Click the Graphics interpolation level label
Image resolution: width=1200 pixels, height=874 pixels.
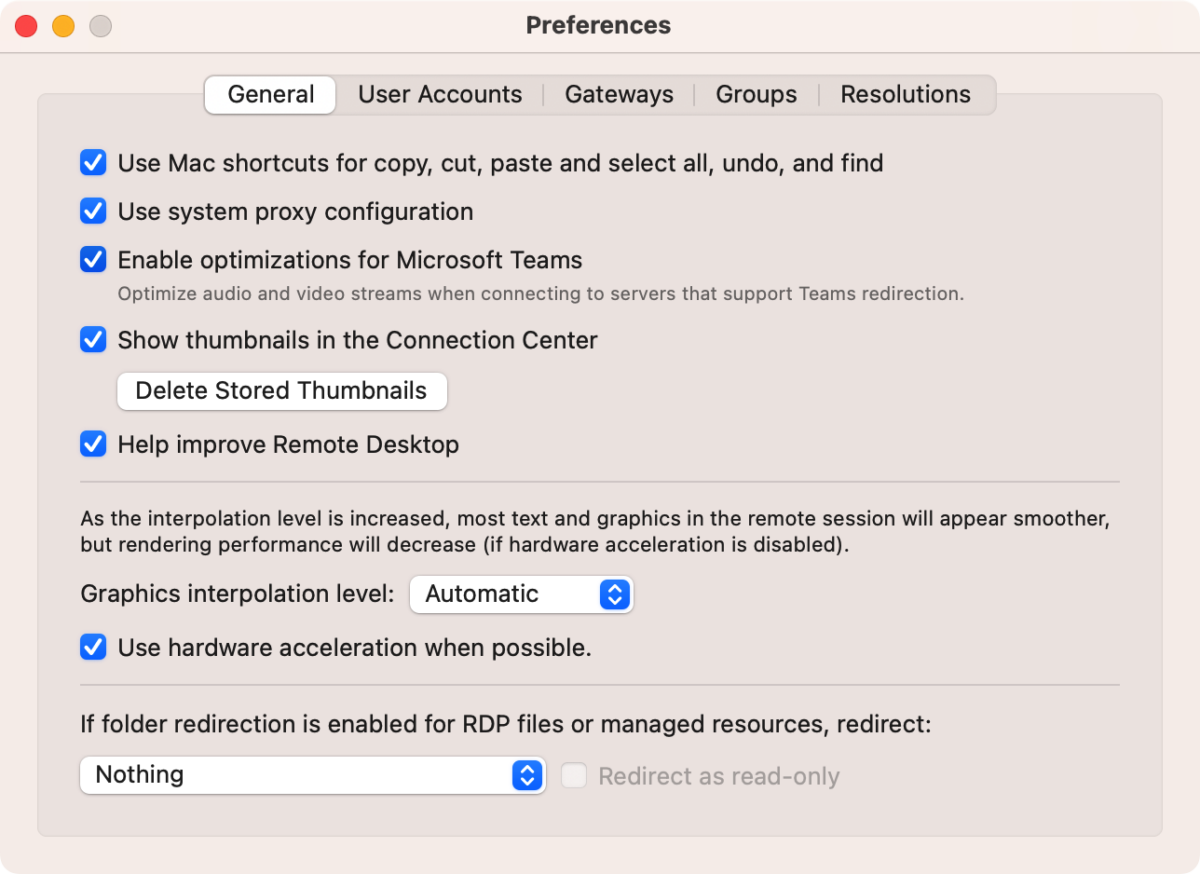238,594
